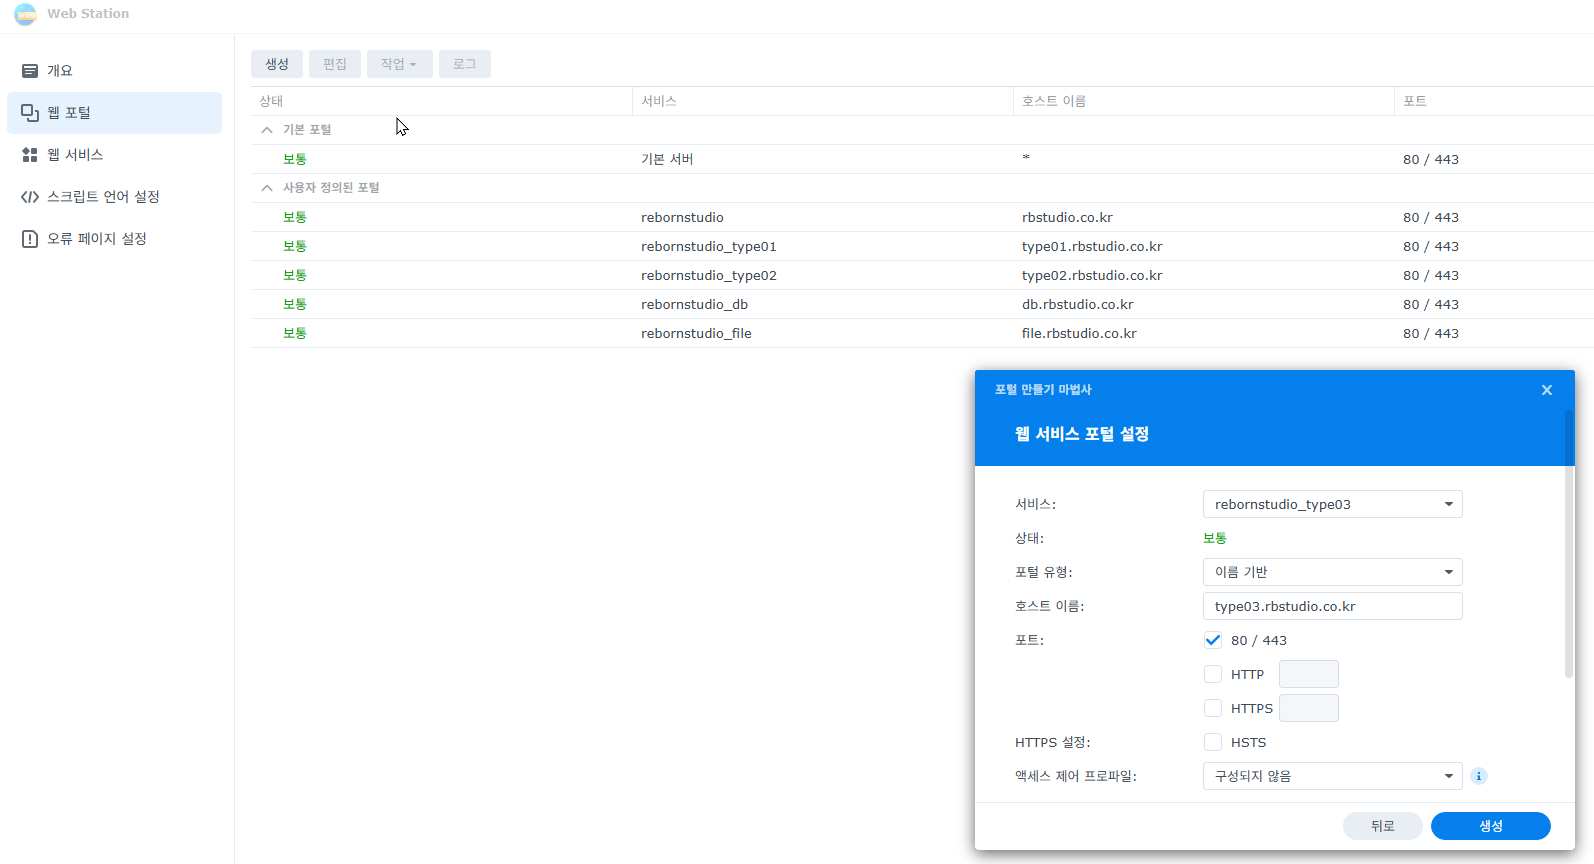Screen dimensions: 1594x864
Task: Click the 뒤로 back button
Action: pos(1382,826)
